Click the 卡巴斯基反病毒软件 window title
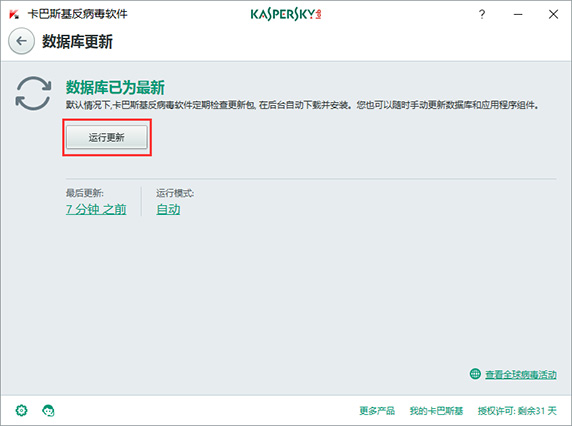 (x=78, y=14)
